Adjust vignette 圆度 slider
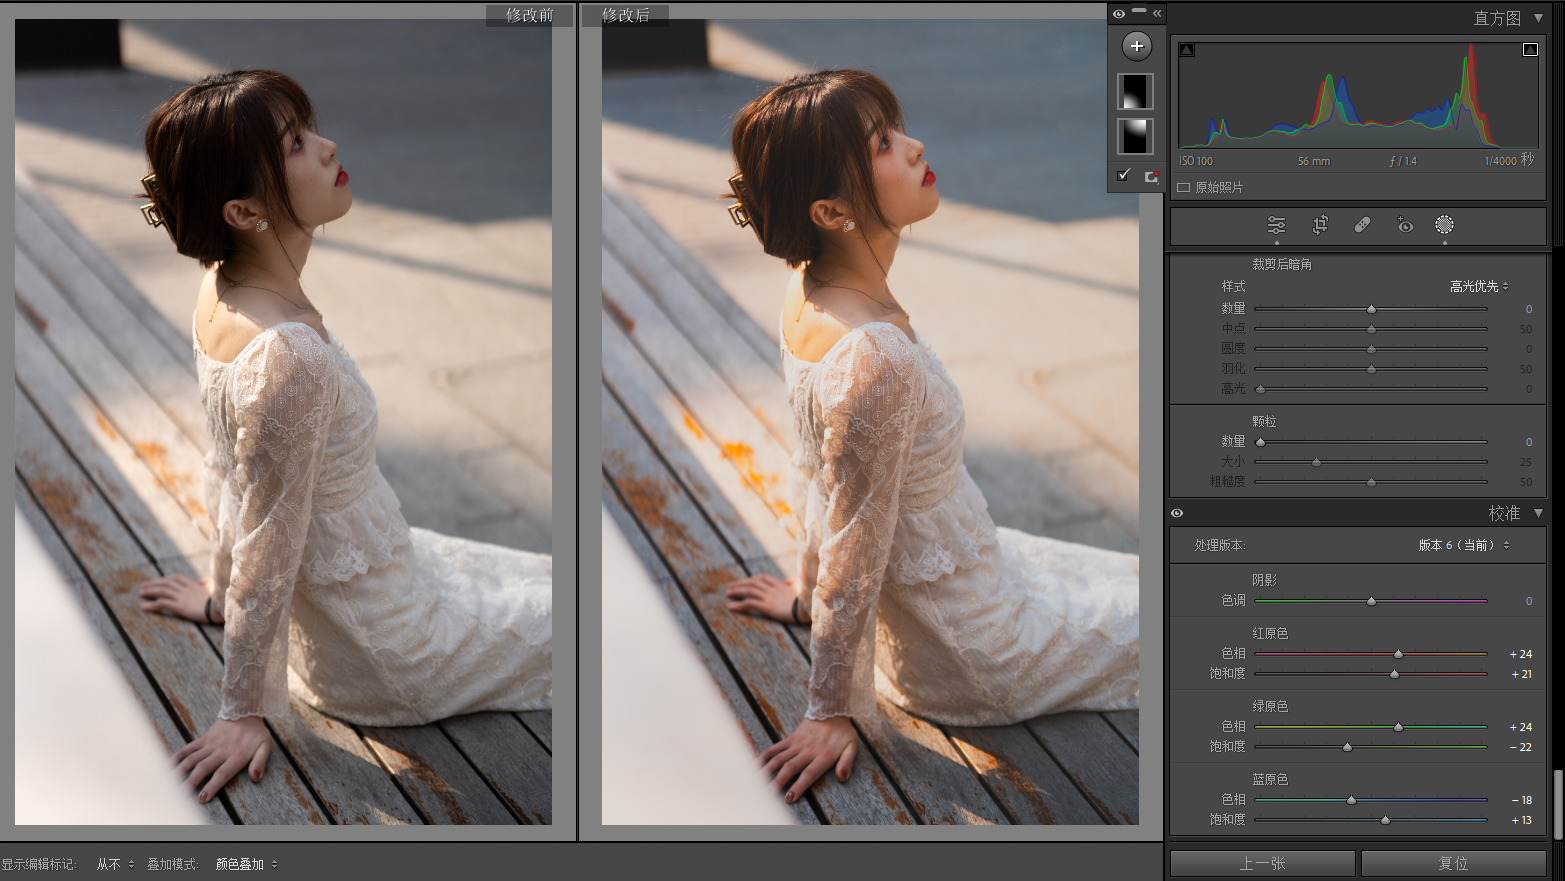The width and height of the screenshot is (1565, 881). click(1371, 349)
